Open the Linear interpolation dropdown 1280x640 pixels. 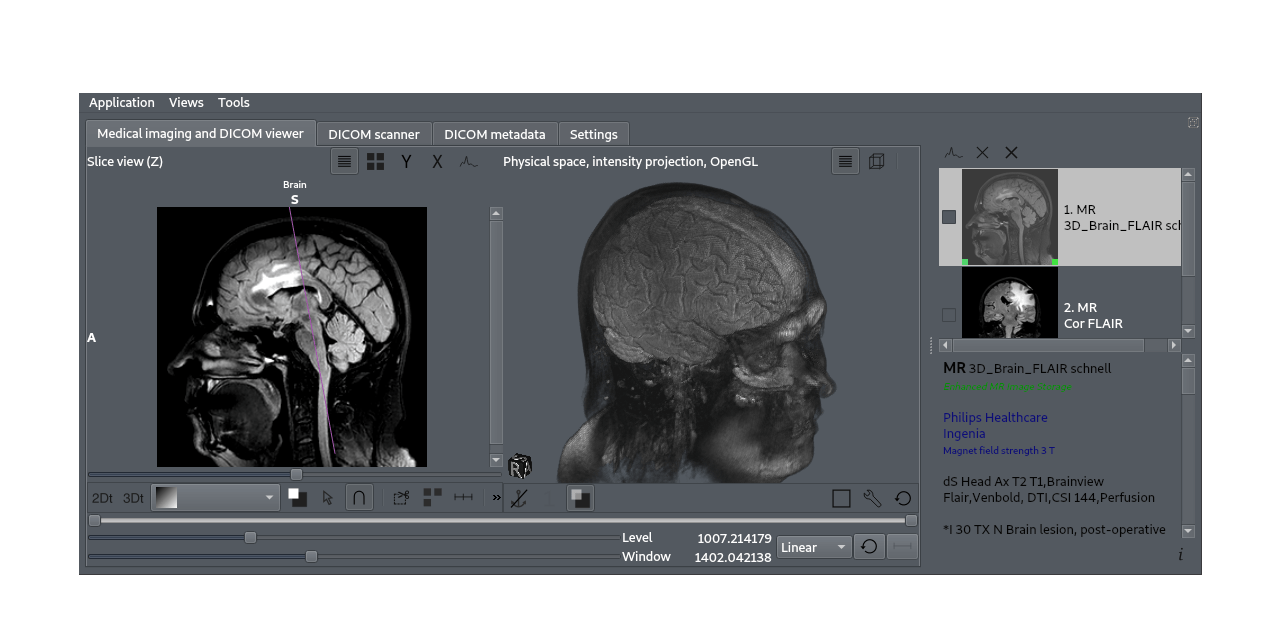click(x=814, y=547)
